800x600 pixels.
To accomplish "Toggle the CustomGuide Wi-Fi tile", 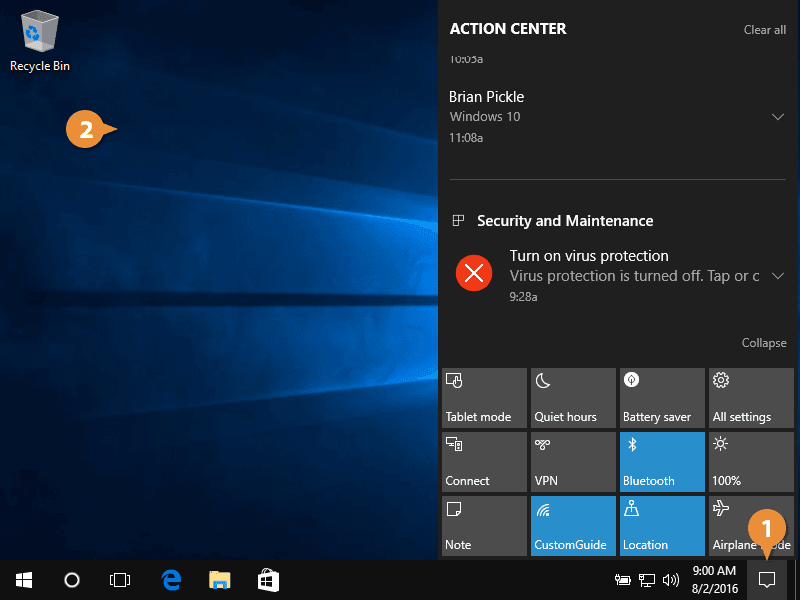I will tap(573, 526).
